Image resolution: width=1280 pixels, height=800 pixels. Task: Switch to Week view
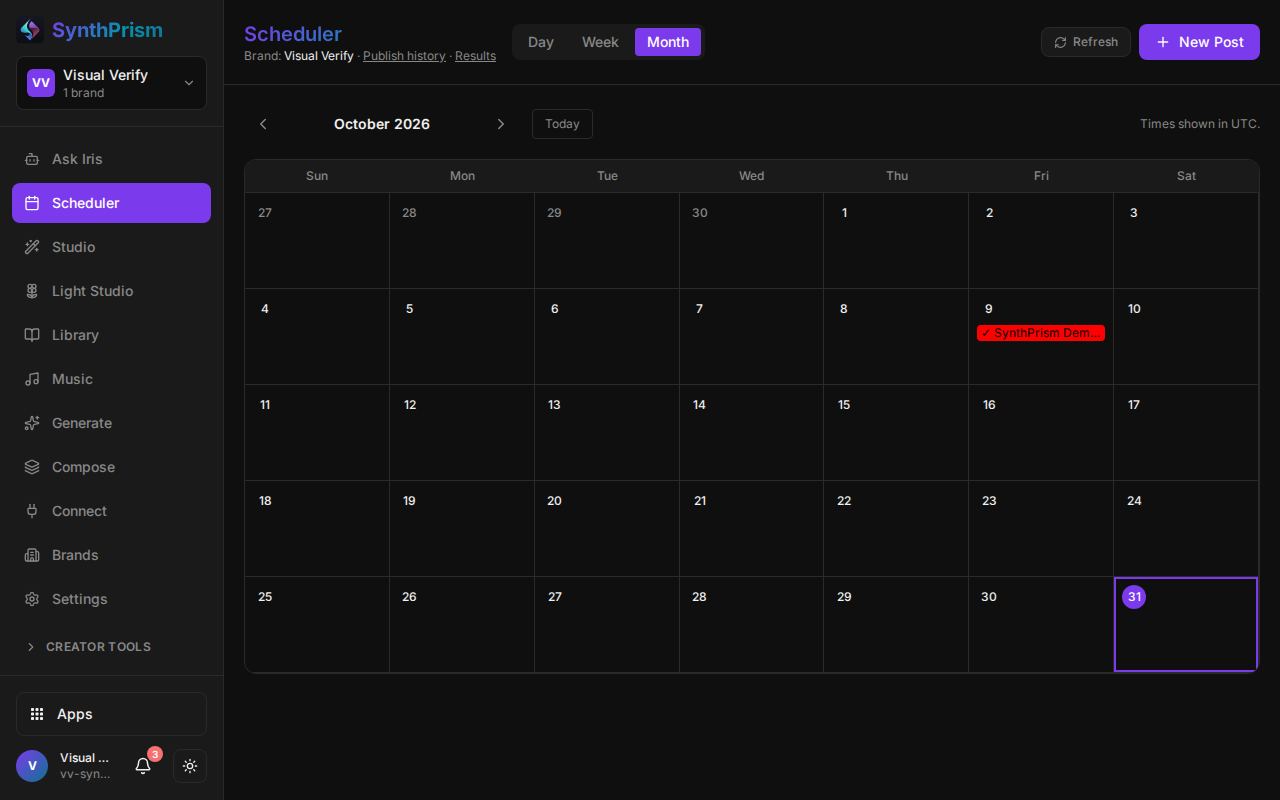pos(600,42)
